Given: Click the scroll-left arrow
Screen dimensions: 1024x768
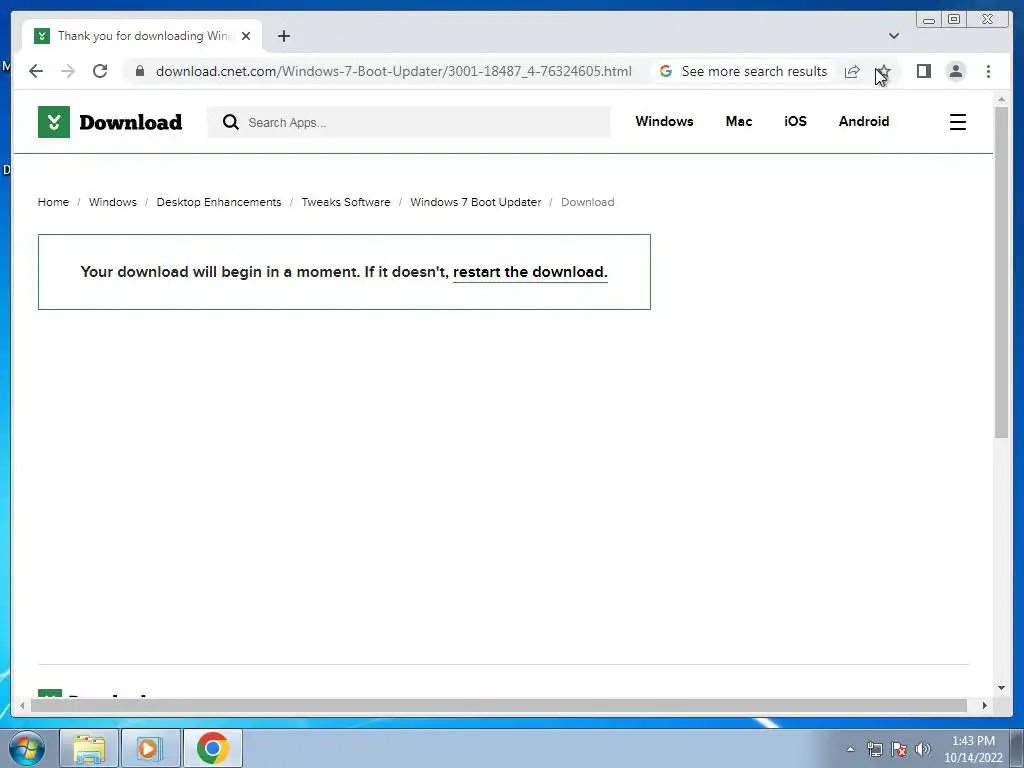Looking at the screenshot, I should tap(22, 705).
